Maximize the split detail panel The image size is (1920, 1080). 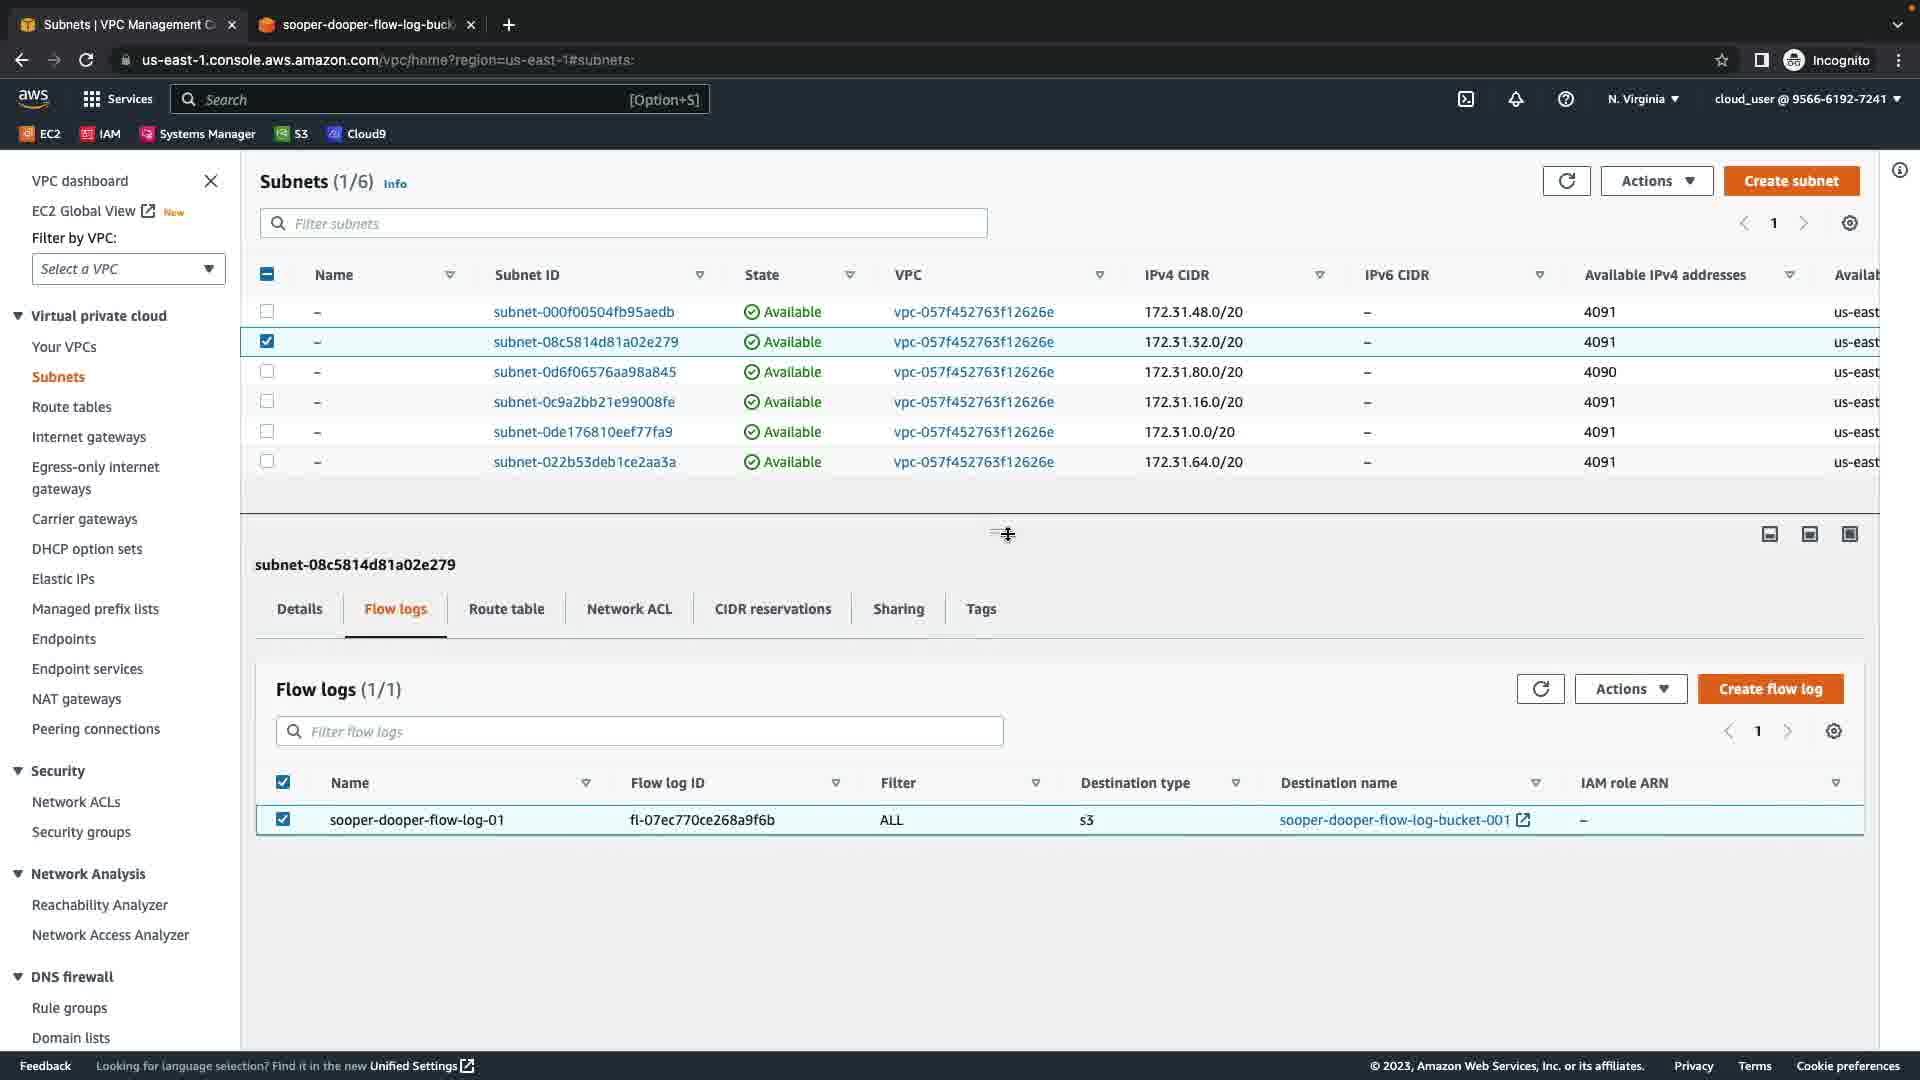click(x=1850, y=534)
